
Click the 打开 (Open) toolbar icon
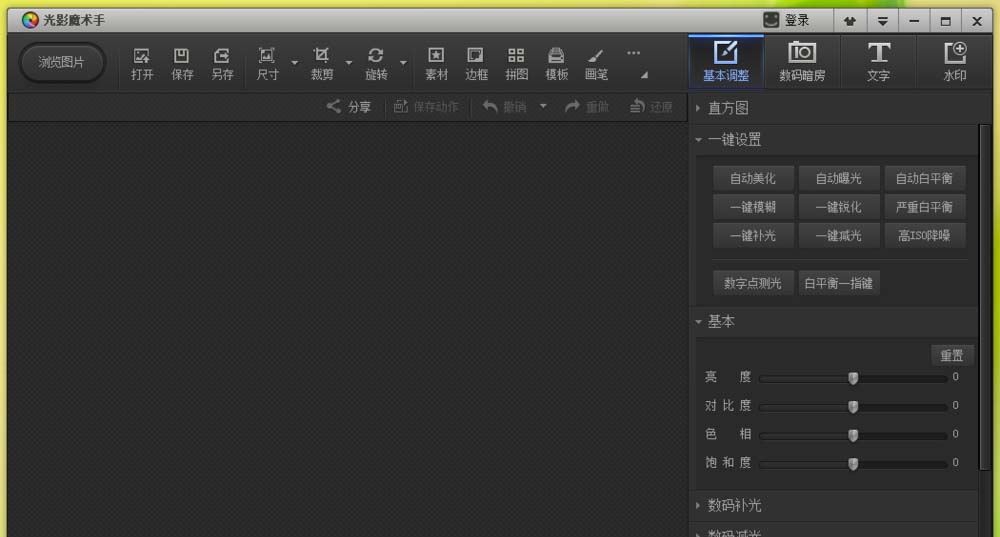pyautogui.click(x=142, y=64)
